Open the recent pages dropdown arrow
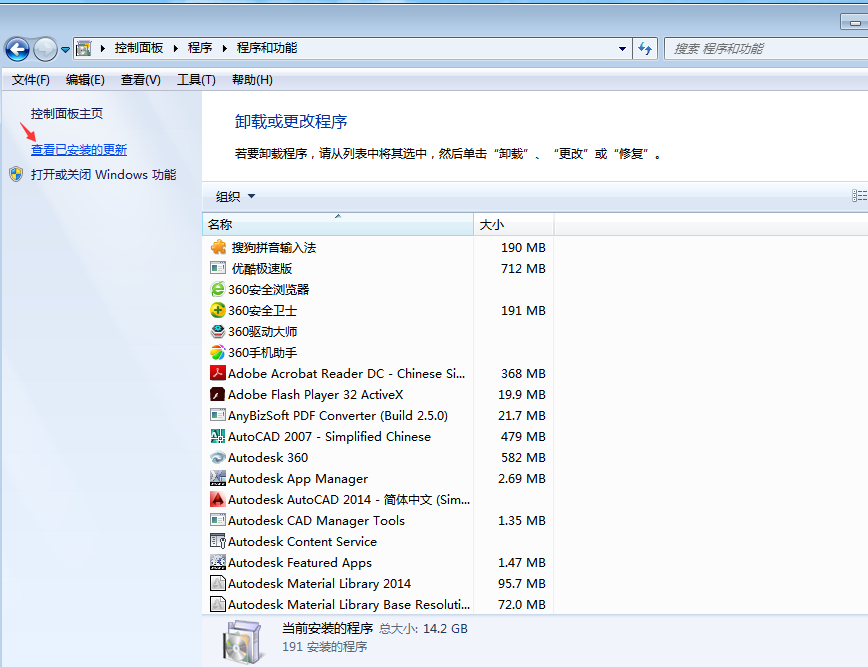The image size is (868, 667). tap(65, 50)
